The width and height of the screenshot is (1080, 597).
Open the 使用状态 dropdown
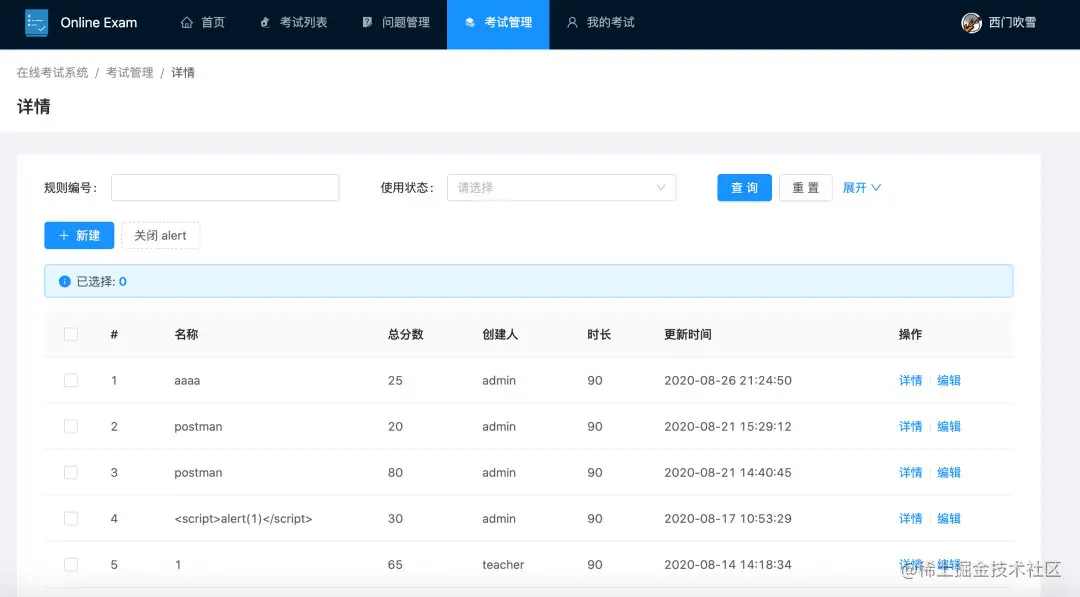pos(560,187)
